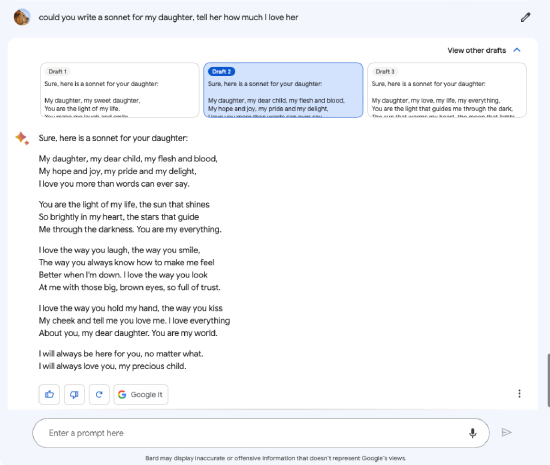Image resolution: width=550 pixels, height=465 pixels.
Task: Click the send prompt arrow icon
Action: point(506,432)
